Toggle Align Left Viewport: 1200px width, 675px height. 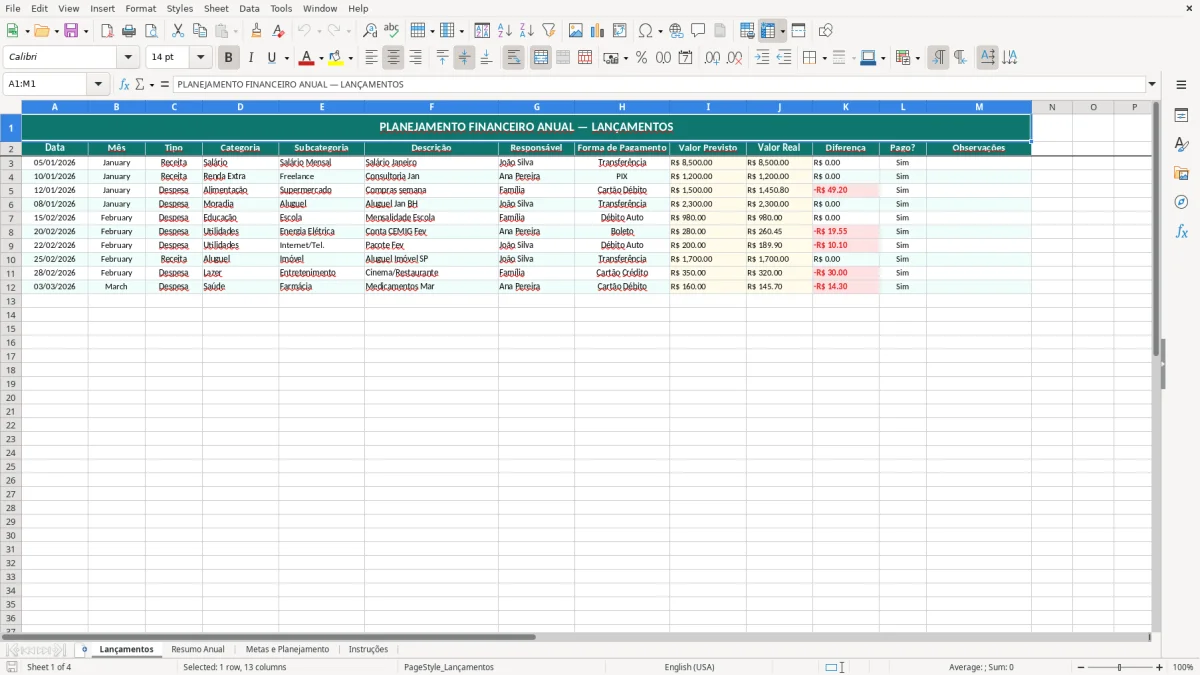pos(371,58)
